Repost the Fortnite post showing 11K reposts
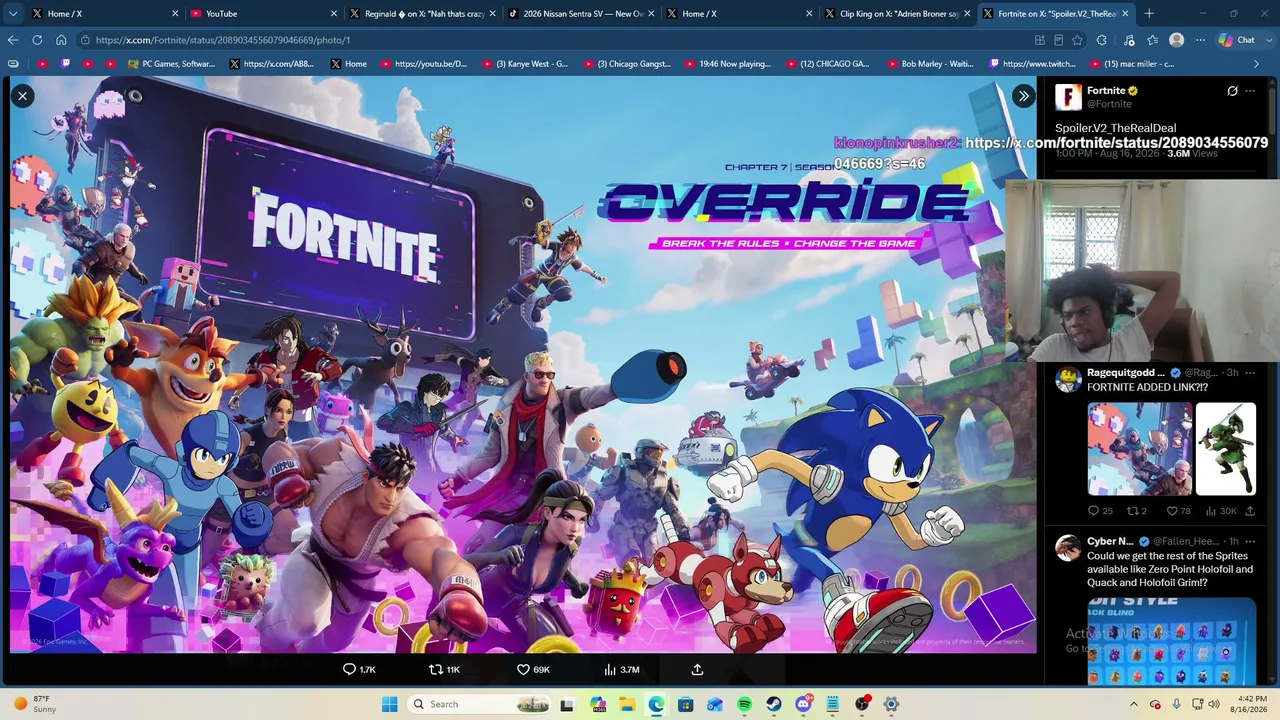 pyautogui.click(x=444, y=669)
